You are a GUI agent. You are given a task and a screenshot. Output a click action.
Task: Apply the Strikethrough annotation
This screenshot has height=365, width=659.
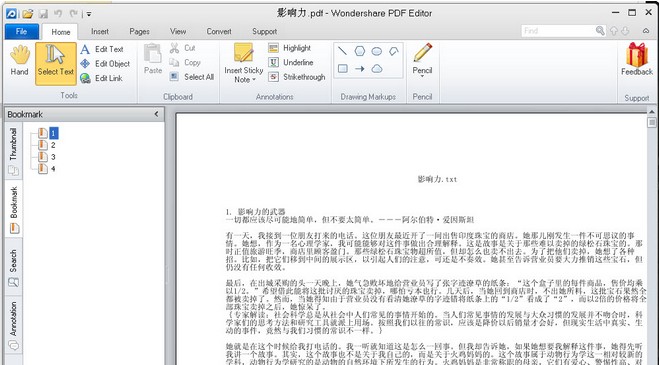[297, 77]
